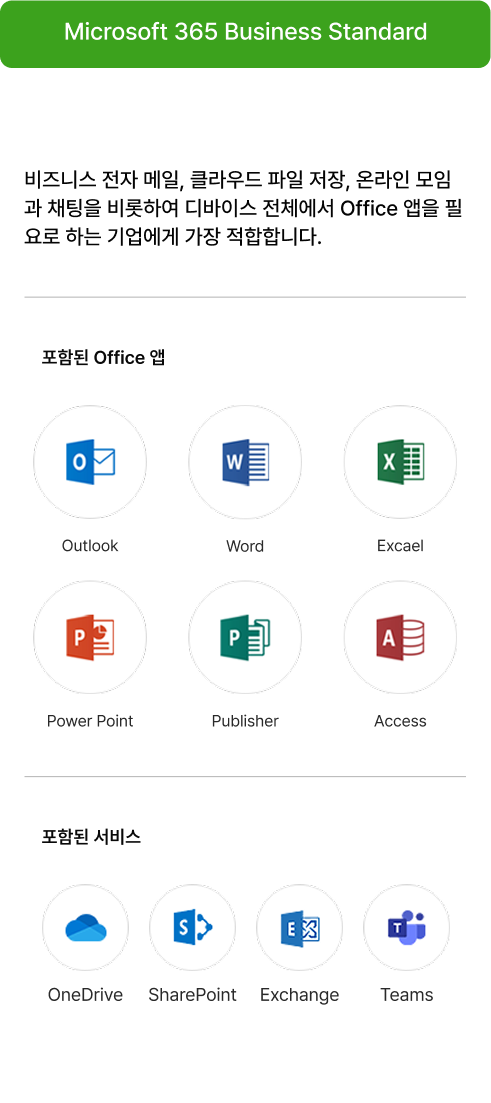Viewport: 491px width, 1103px height.
Task: Click the Microsoft 365 Business Standard header
Action: tap(246, 34)
